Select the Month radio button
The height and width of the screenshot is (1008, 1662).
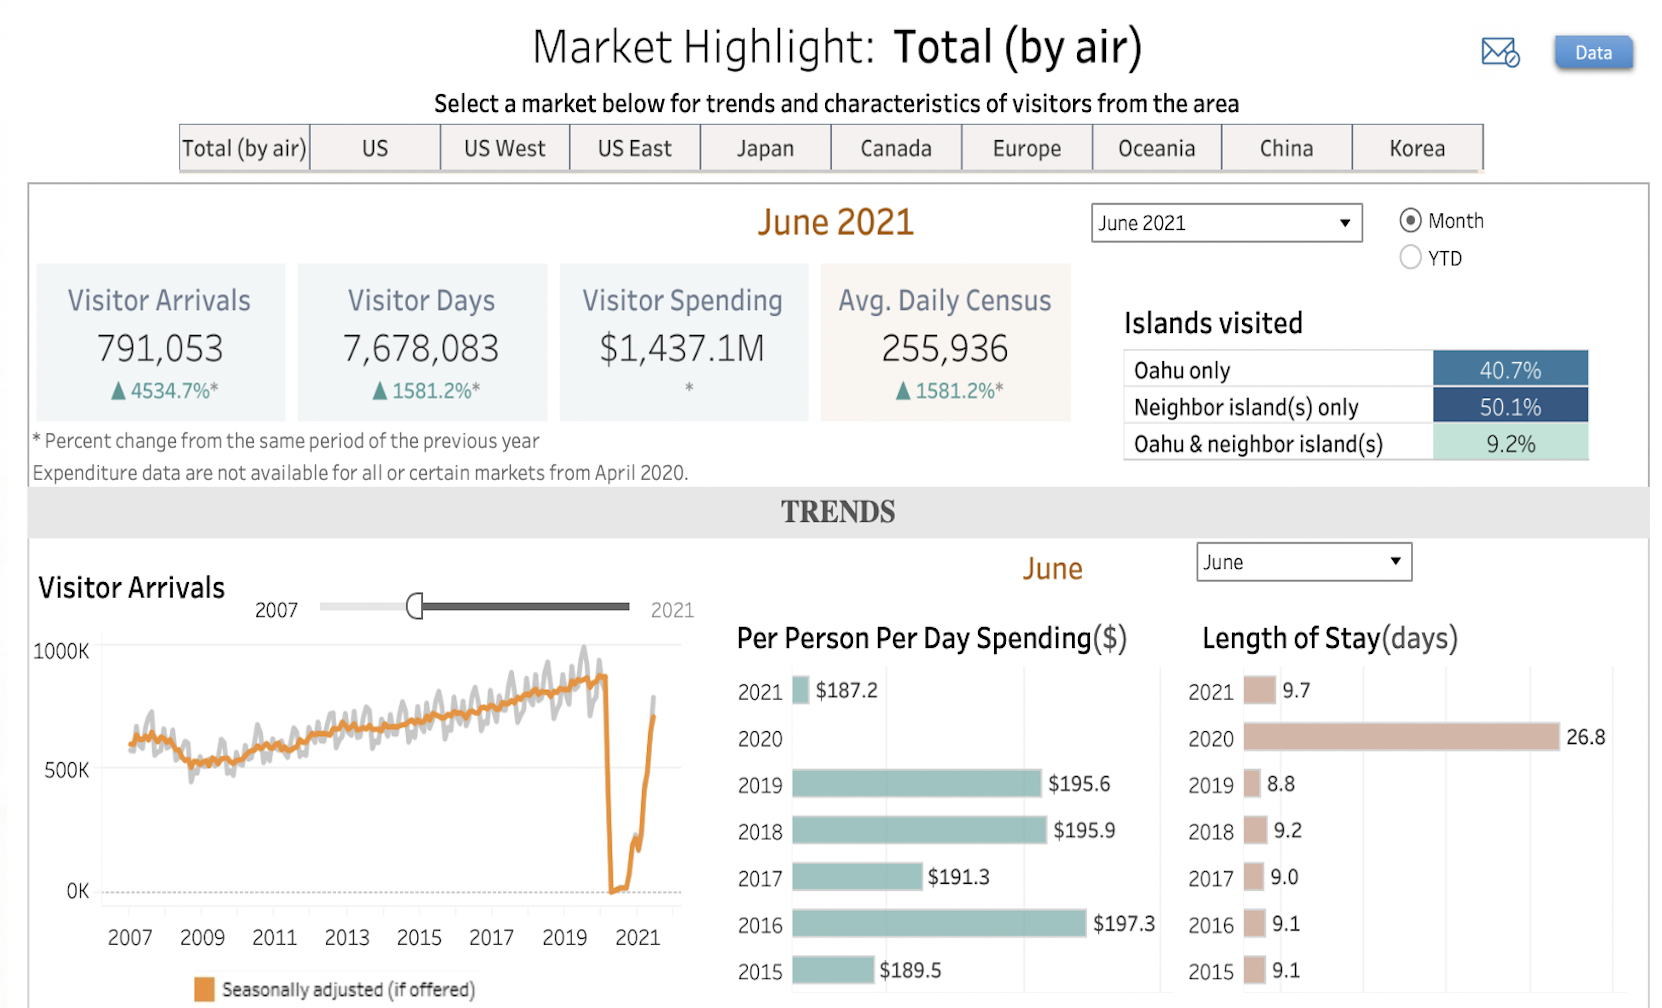pyautogui.click(x=1410, y=220)
